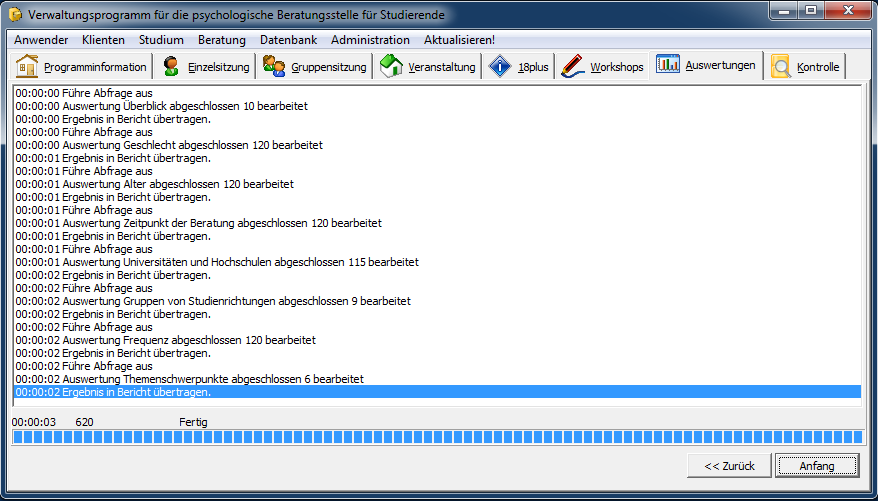Click the completed blue progress bar
This screenshot has height=501, width=878.
437,437
